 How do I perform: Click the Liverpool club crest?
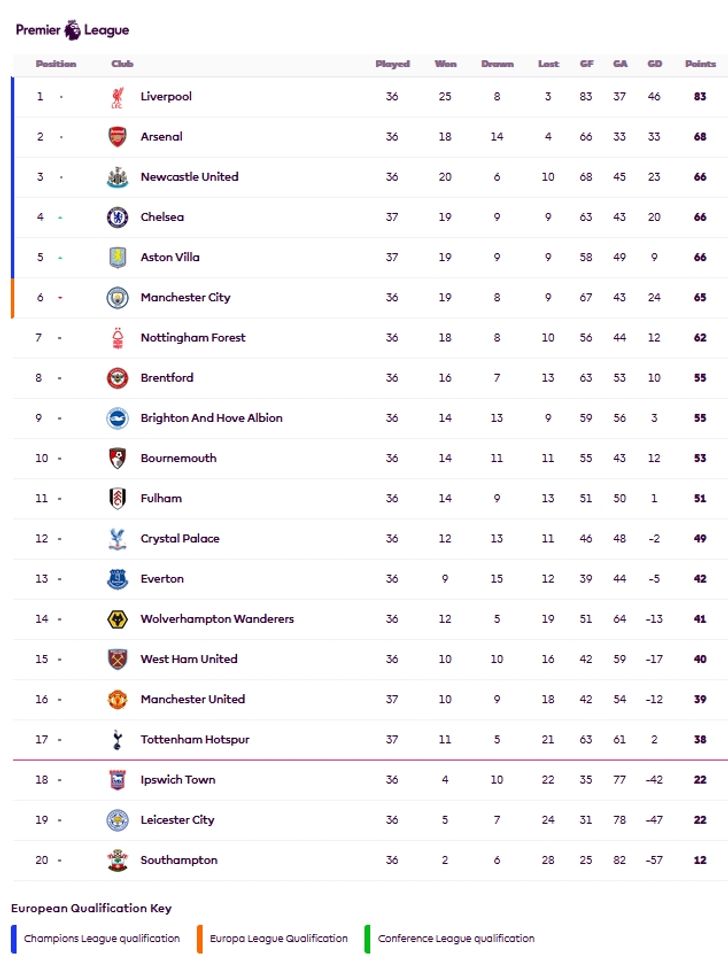pos(117,97)
